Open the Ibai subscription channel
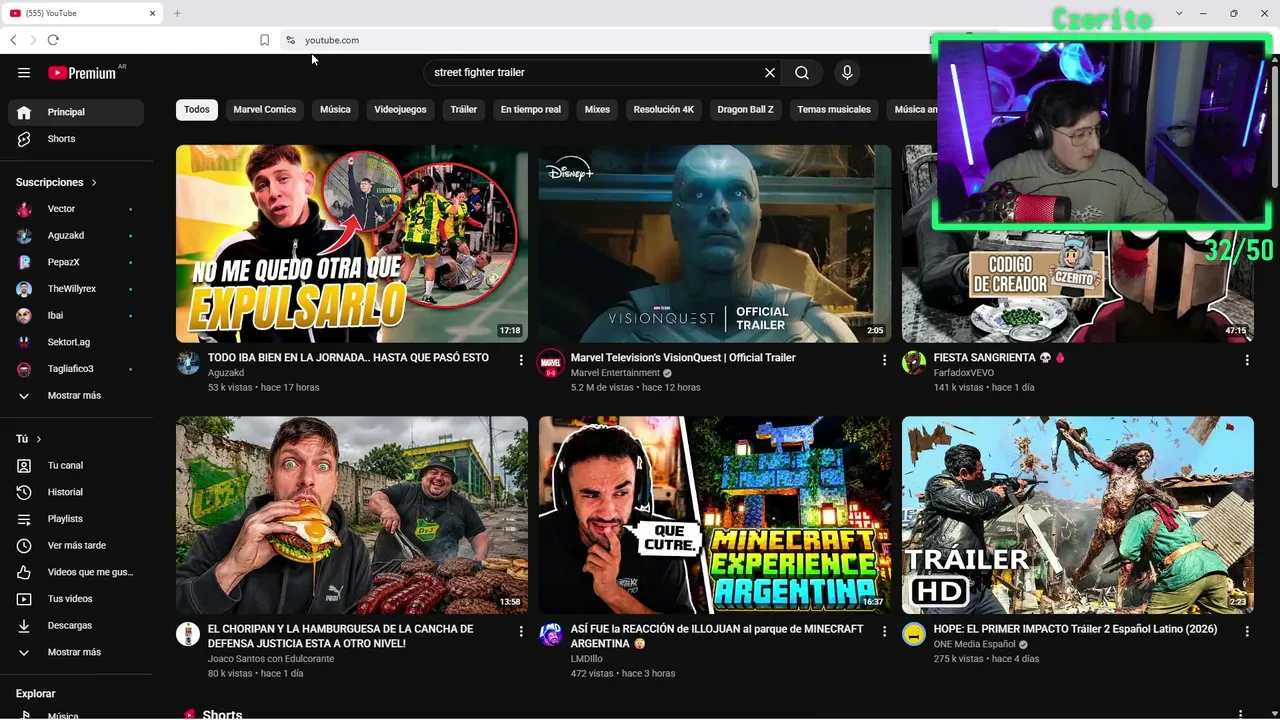This screenshot has width=1280, height=720. pyautogui.click(x=76, y=315)
